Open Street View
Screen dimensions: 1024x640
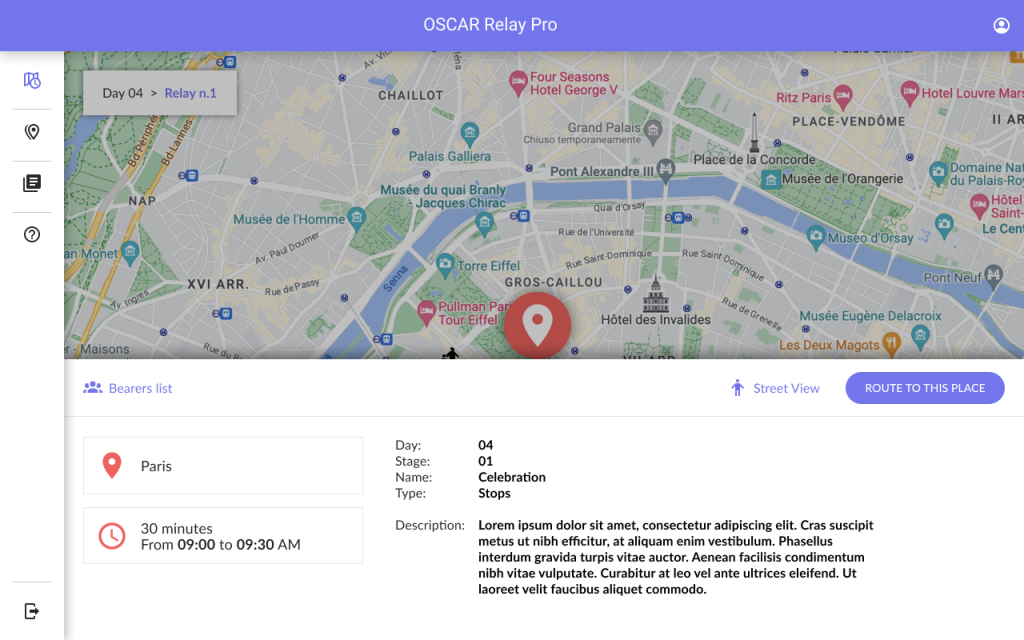click(x=775, y=388)
